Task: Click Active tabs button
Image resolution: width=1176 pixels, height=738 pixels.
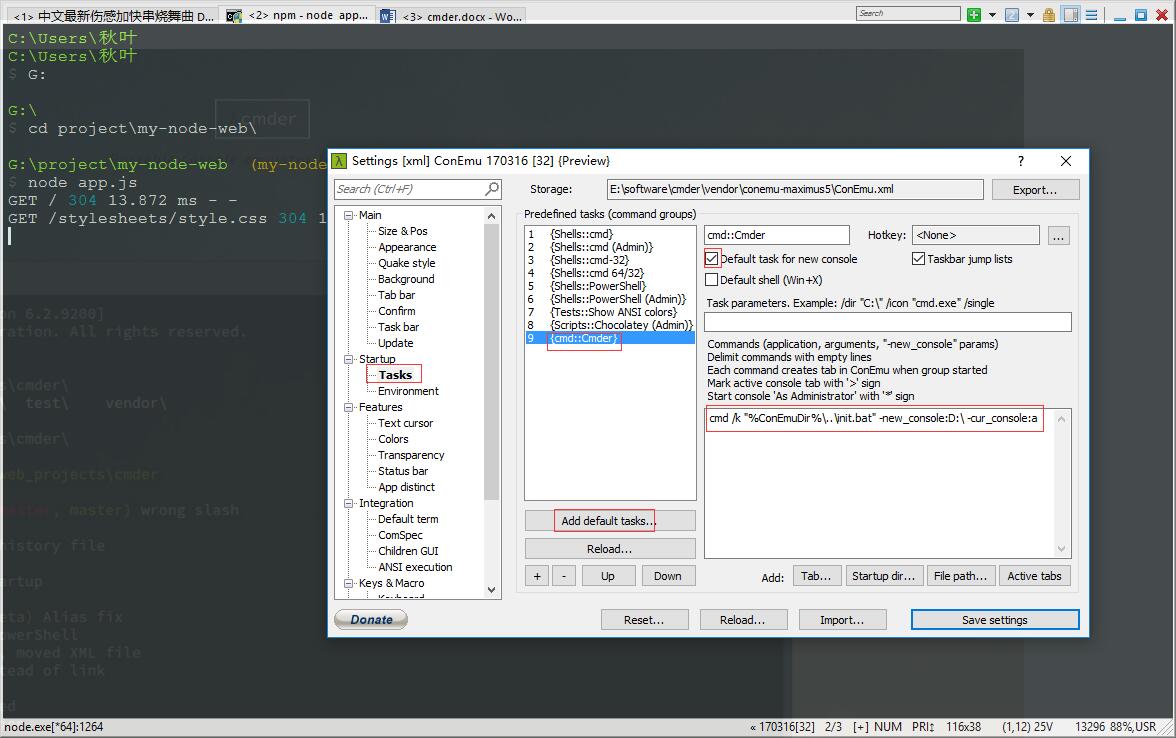Action: click(1035, 576)
